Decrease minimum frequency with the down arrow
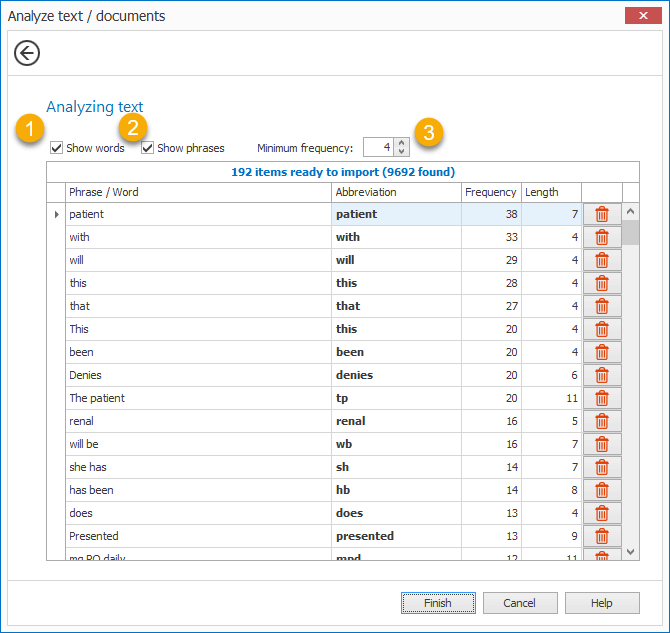Screen dimensions: 670x633 [x=401, y=151]
